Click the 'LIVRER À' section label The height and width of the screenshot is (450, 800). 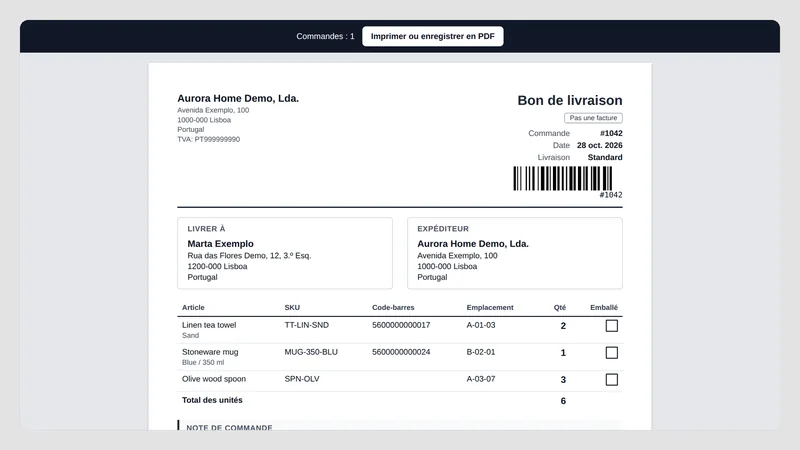[x=206, y=229]
